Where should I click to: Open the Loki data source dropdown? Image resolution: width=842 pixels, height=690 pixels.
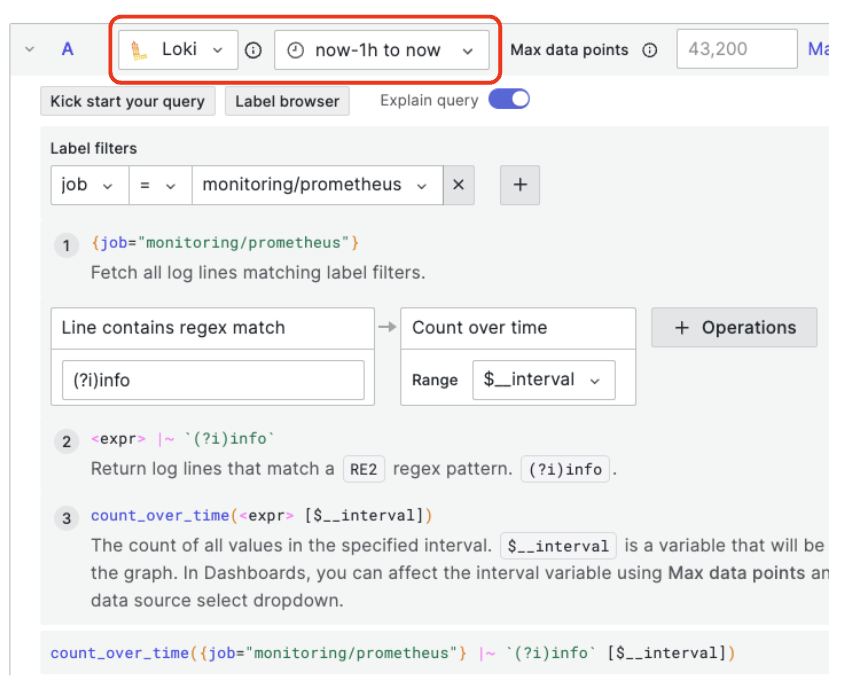(178, 50)
